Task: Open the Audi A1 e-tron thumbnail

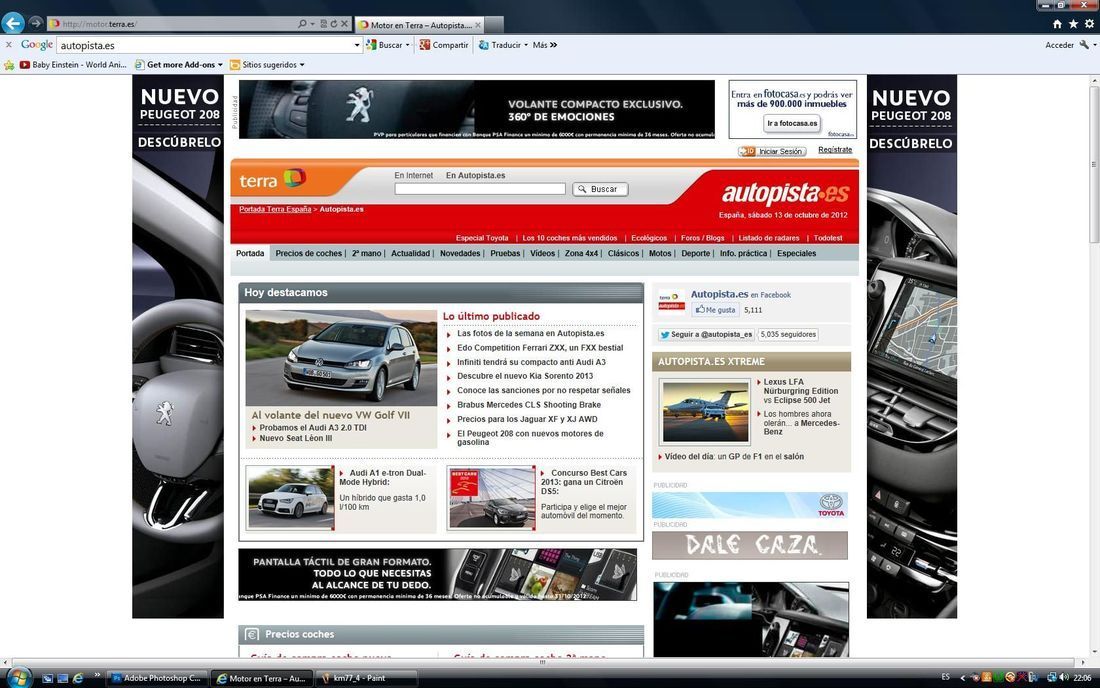Action: coord(291,497)
